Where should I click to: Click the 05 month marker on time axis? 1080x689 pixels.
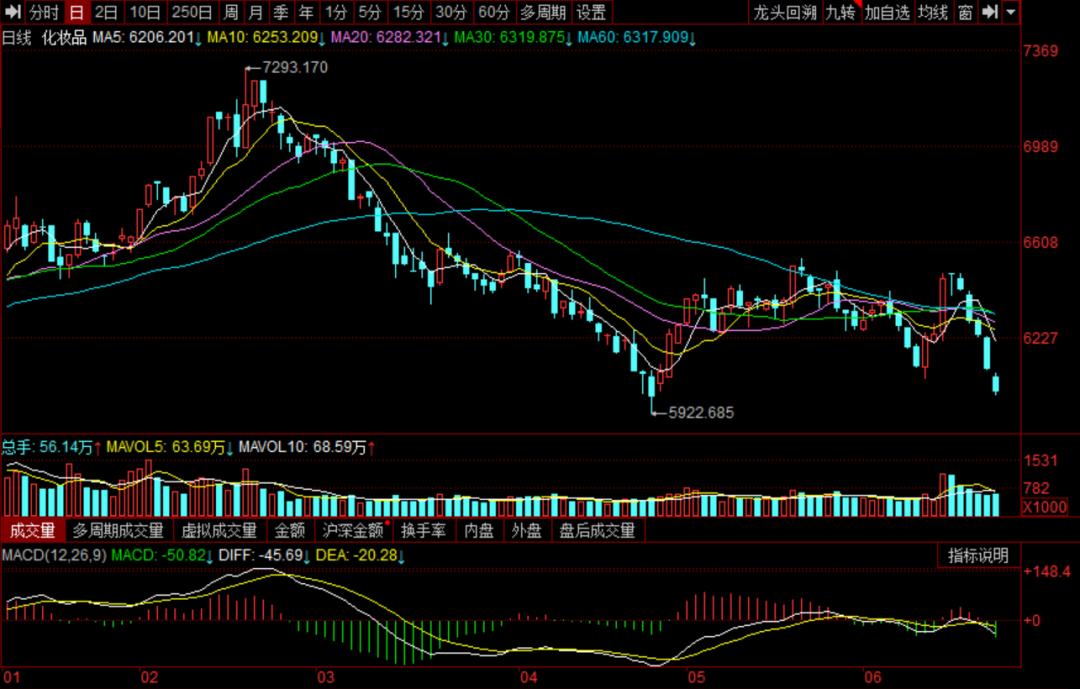(696, 677)
